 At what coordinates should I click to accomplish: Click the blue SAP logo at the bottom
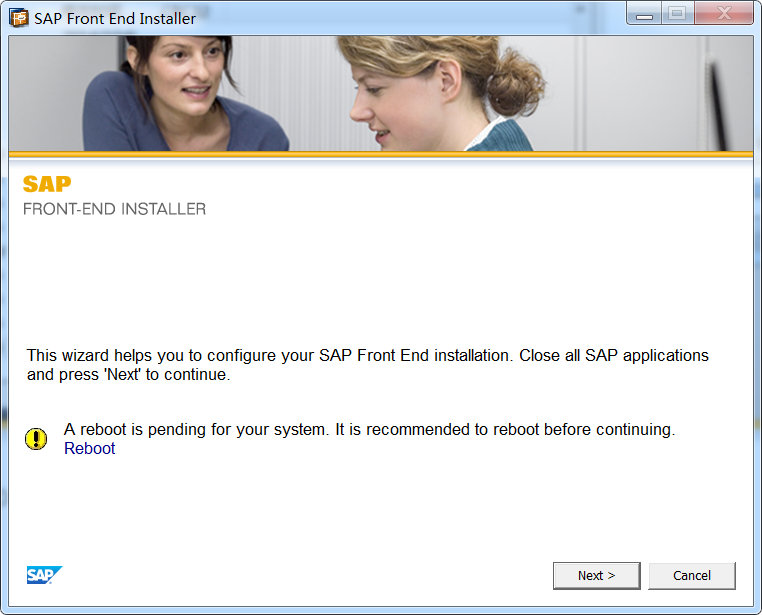(x=44, y=575)
